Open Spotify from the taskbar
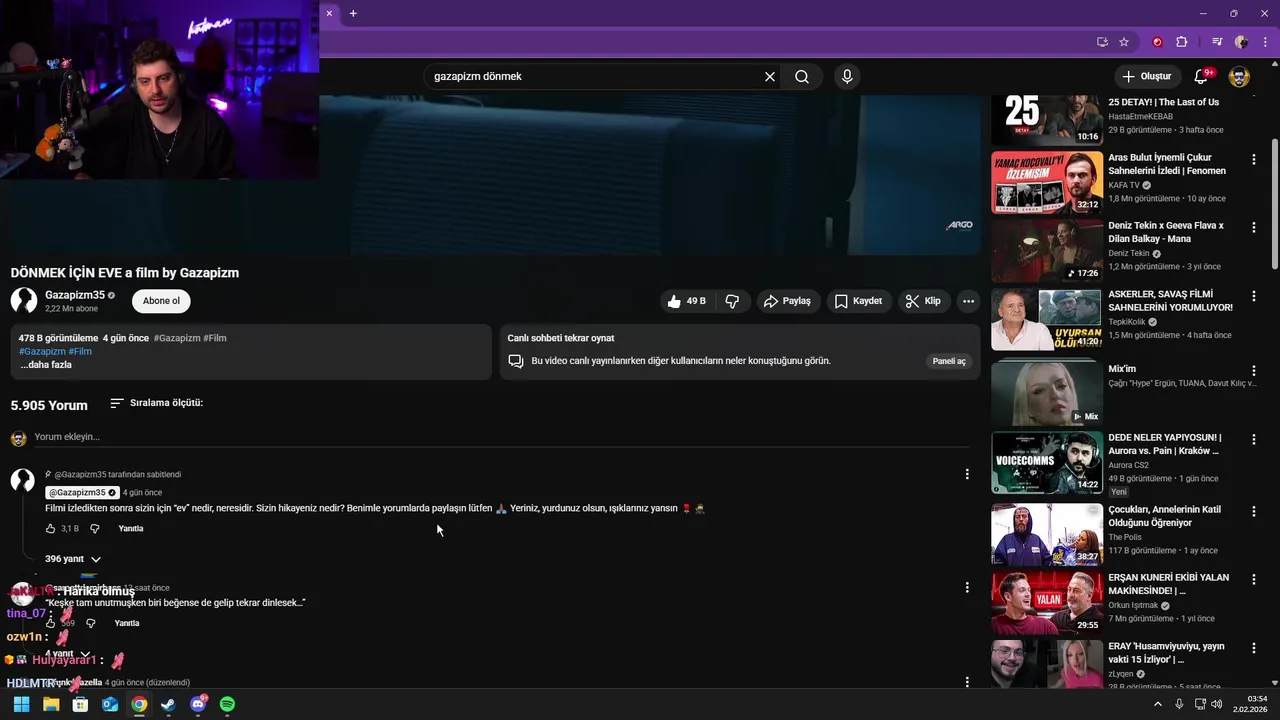Viewport: 1280px width, 720px height. pyautogui.click(x=227, y=704)
